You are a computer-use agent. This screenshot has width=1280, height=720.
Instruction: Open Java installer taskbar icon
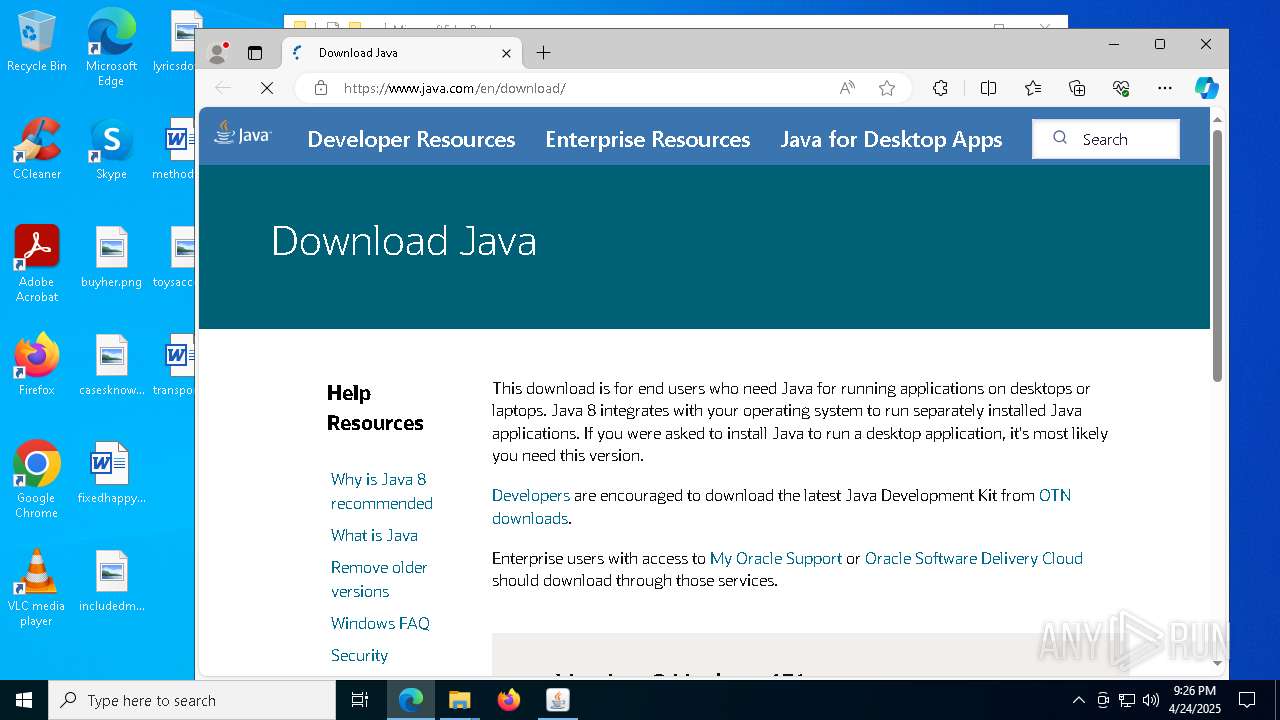click(x=558, y=700)
